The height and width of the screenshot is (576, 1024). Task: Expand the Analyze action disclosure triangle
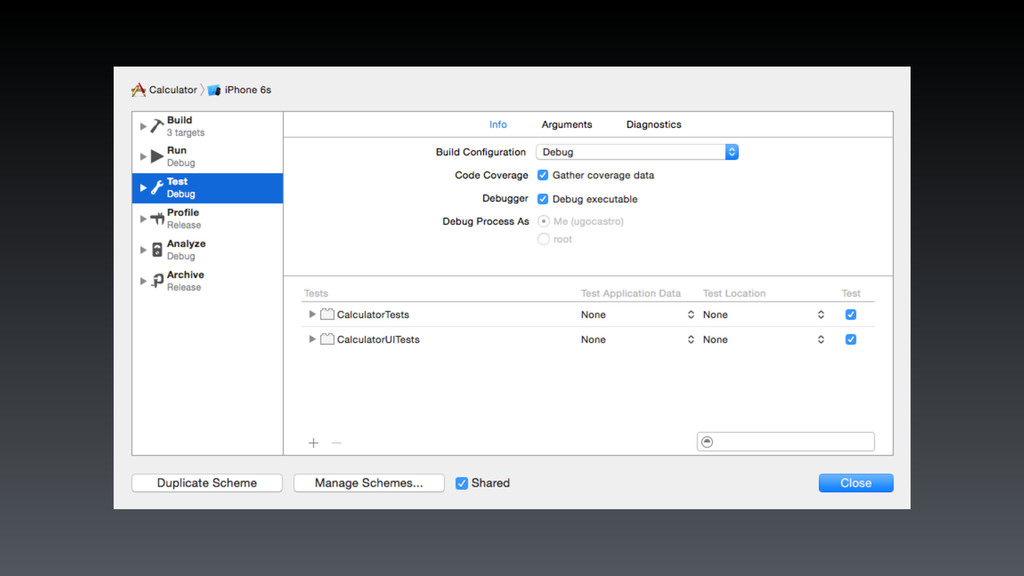[x=143, y=249]
